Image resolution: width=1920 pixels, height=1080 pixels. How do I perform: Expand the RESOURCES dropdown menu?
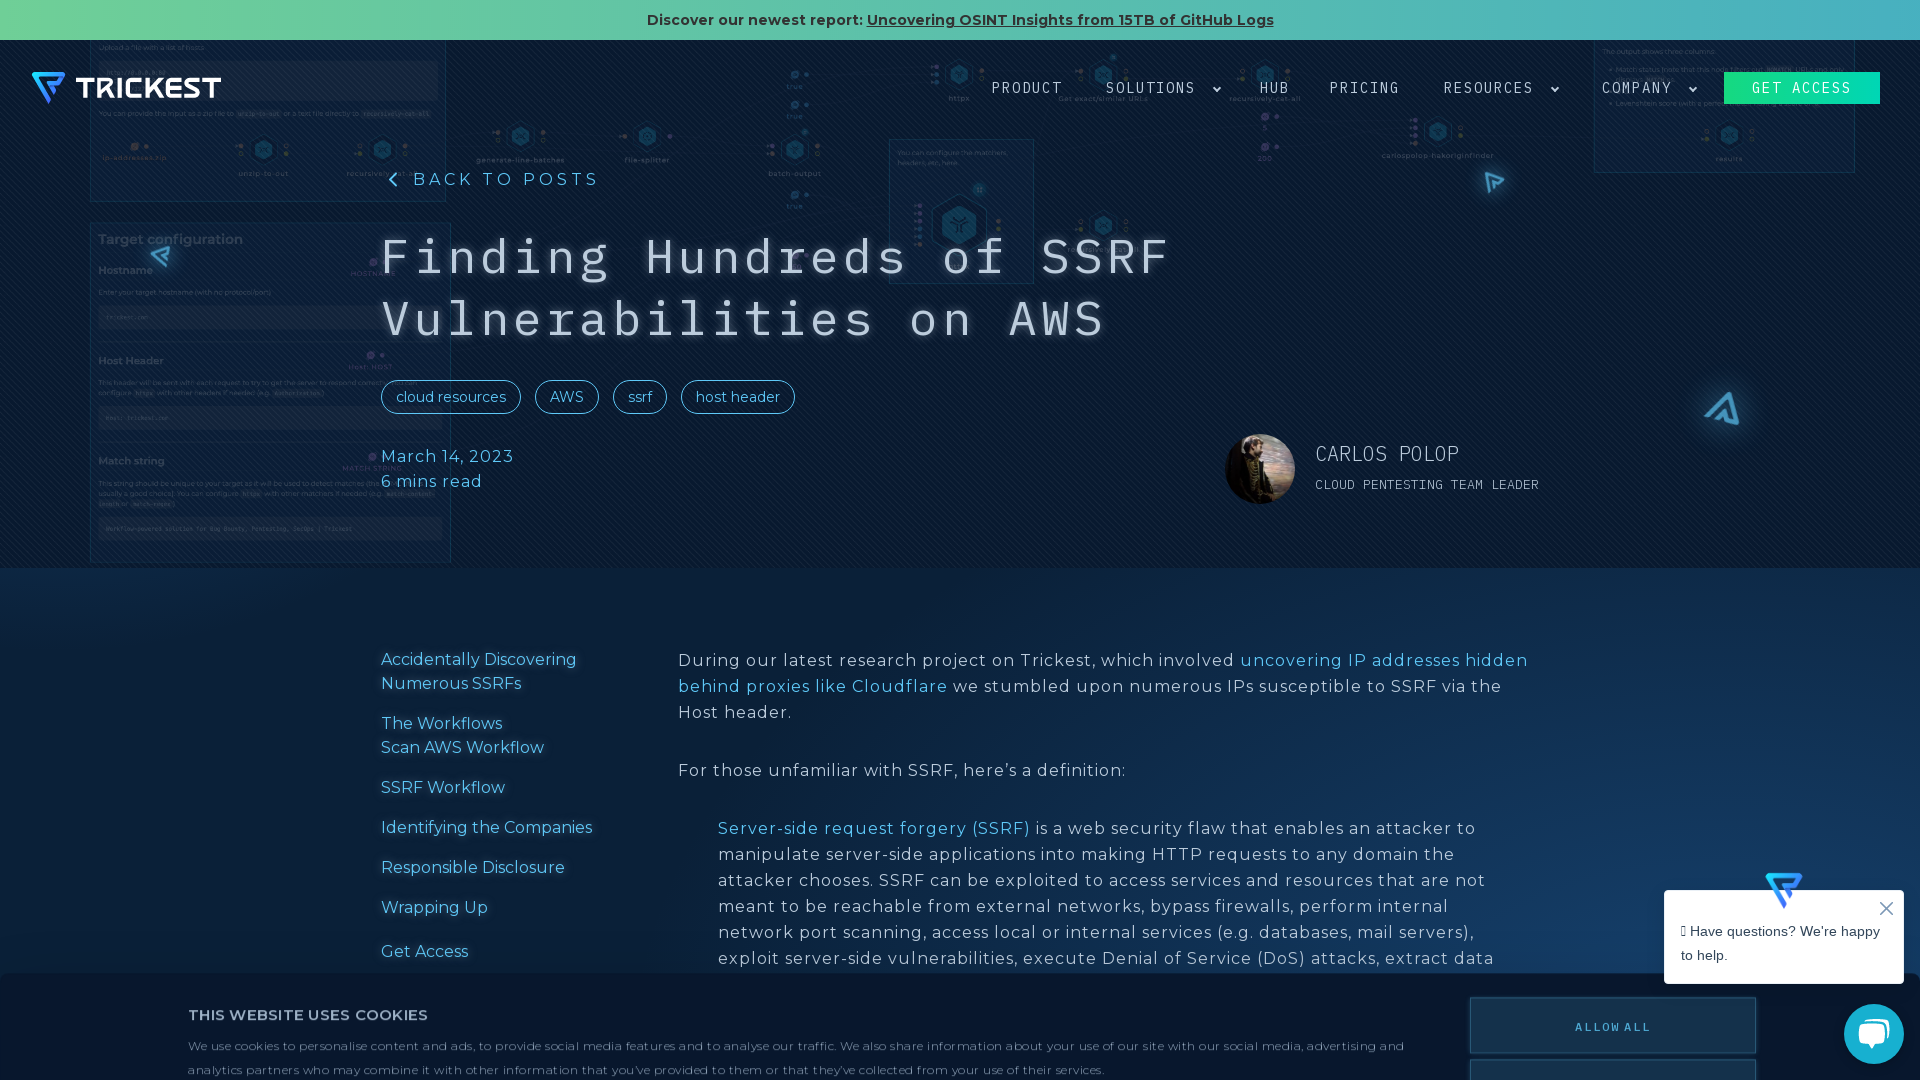(x=1502, y=87)
